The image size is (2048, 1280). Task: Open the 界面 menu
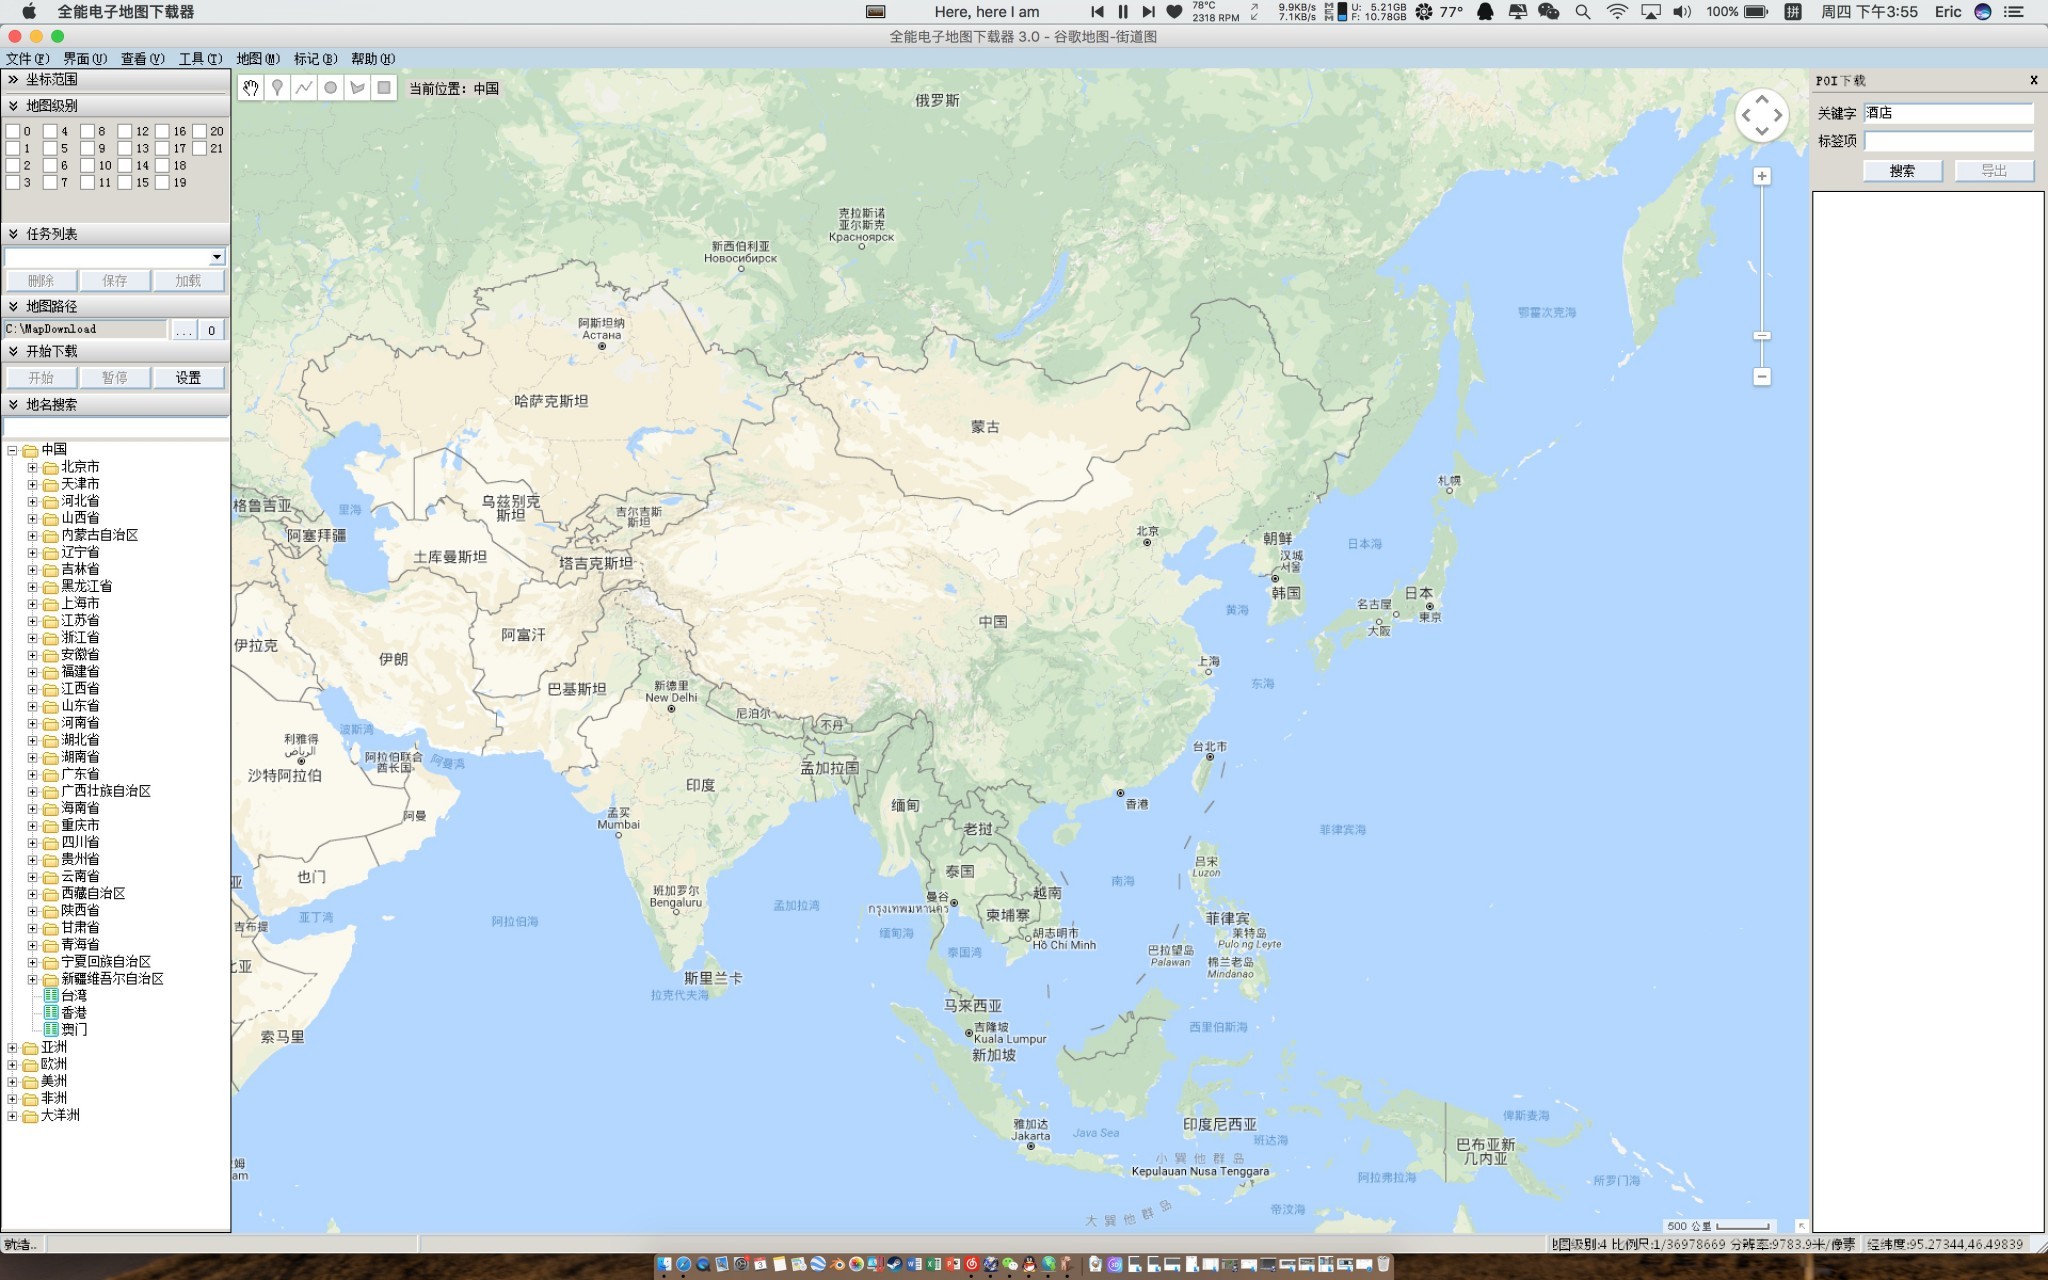[85, 59]
